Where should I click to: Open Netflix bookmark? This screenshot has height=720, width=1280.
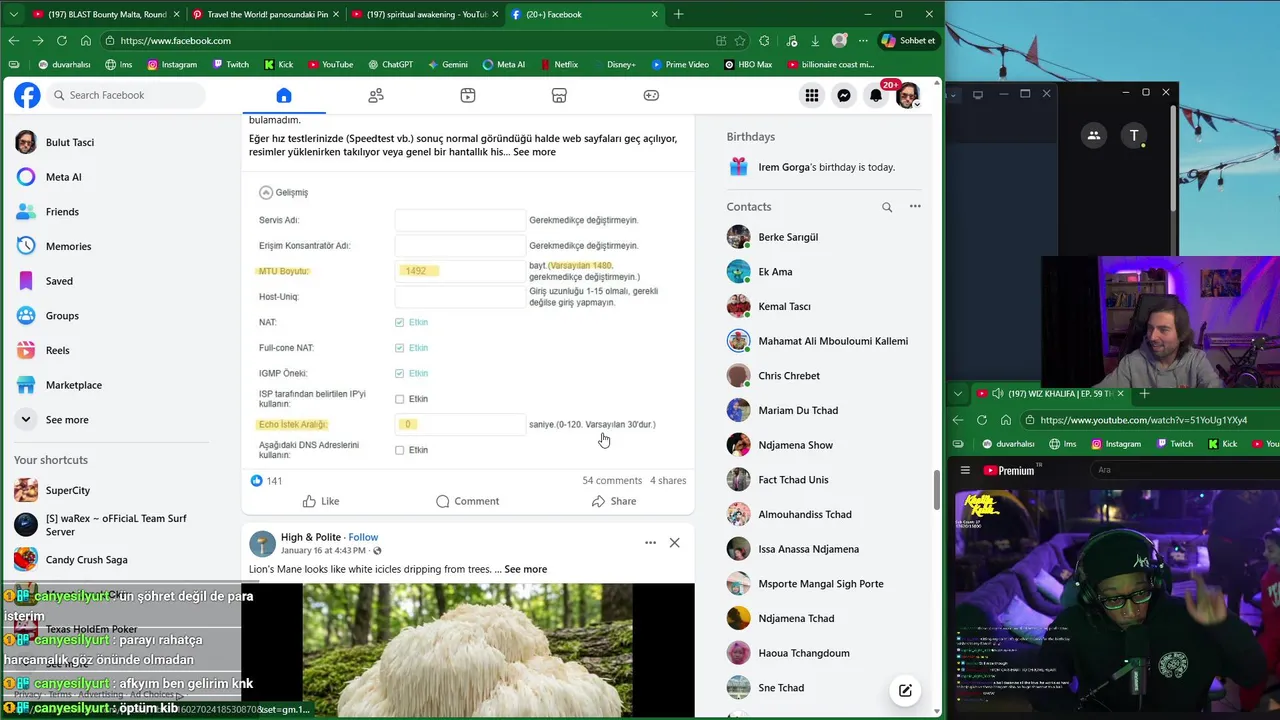(x=559, y=64)
